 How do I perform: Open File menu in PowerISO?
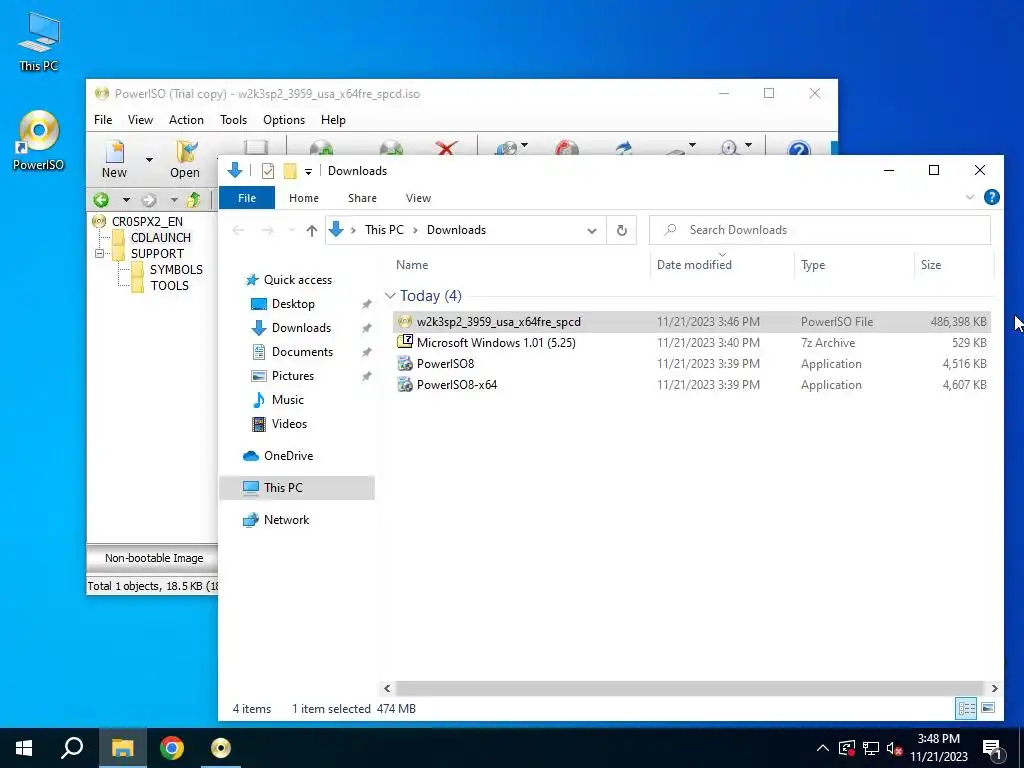click(x=103, y=120)
